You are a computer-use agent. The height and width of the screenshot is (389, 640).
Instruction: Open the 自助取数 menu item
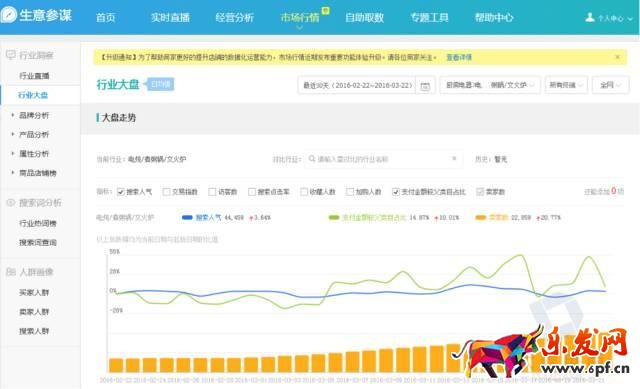(364, 18)
